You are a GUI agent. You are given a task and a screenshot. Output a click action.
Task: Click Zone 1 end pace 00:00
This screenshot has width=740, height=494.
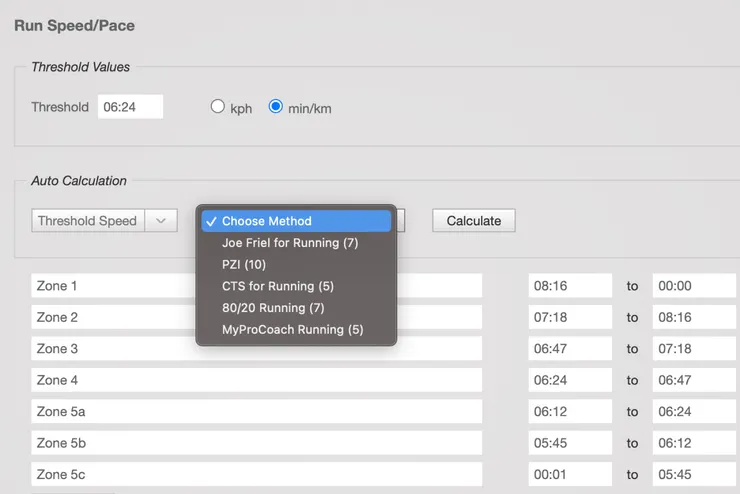[x=694, y=285]
